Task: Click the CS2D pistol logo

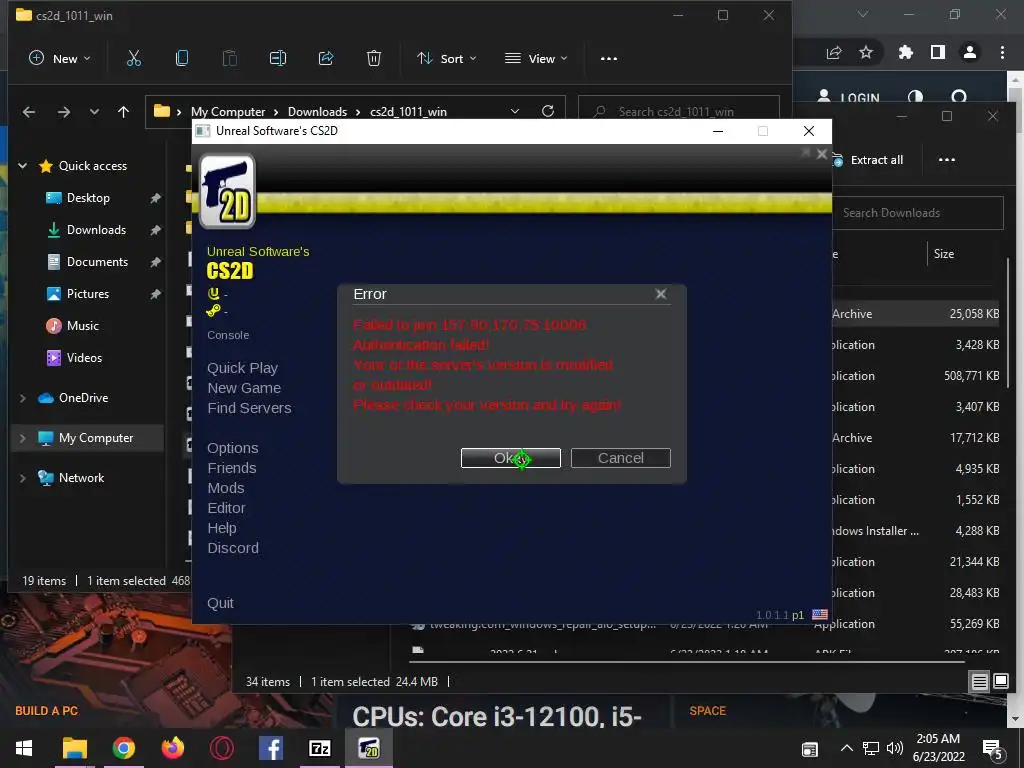Action: click(x=227, y=191)
